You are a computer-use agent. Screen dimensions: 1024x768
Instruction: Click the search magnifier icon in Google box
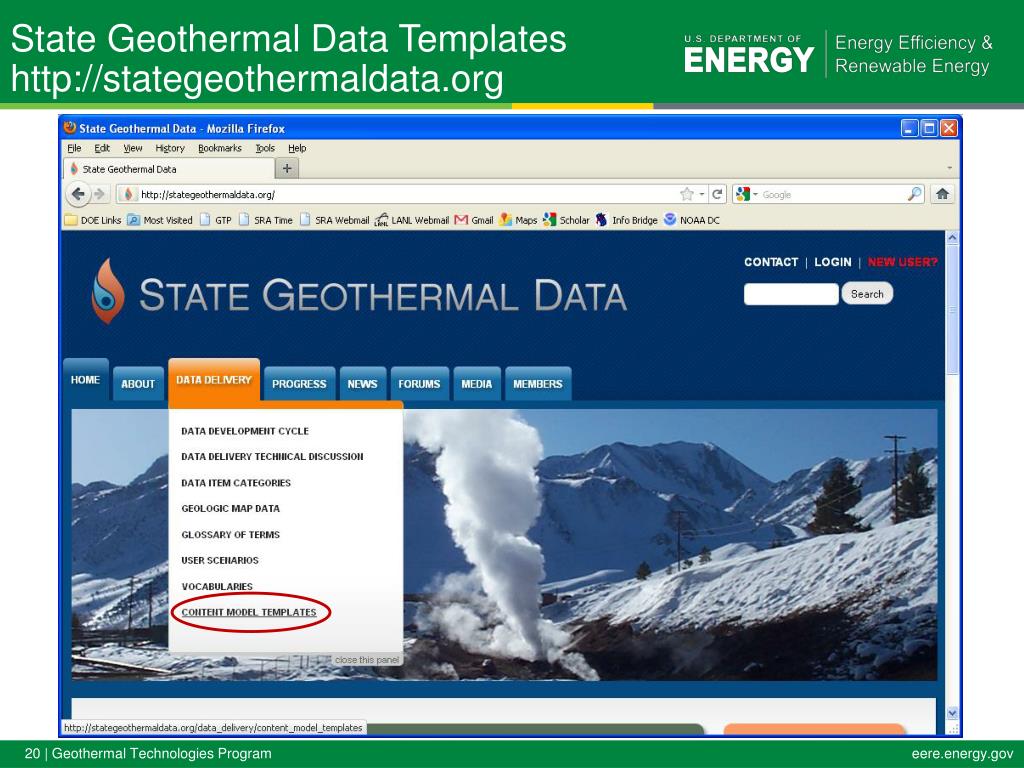915,193
